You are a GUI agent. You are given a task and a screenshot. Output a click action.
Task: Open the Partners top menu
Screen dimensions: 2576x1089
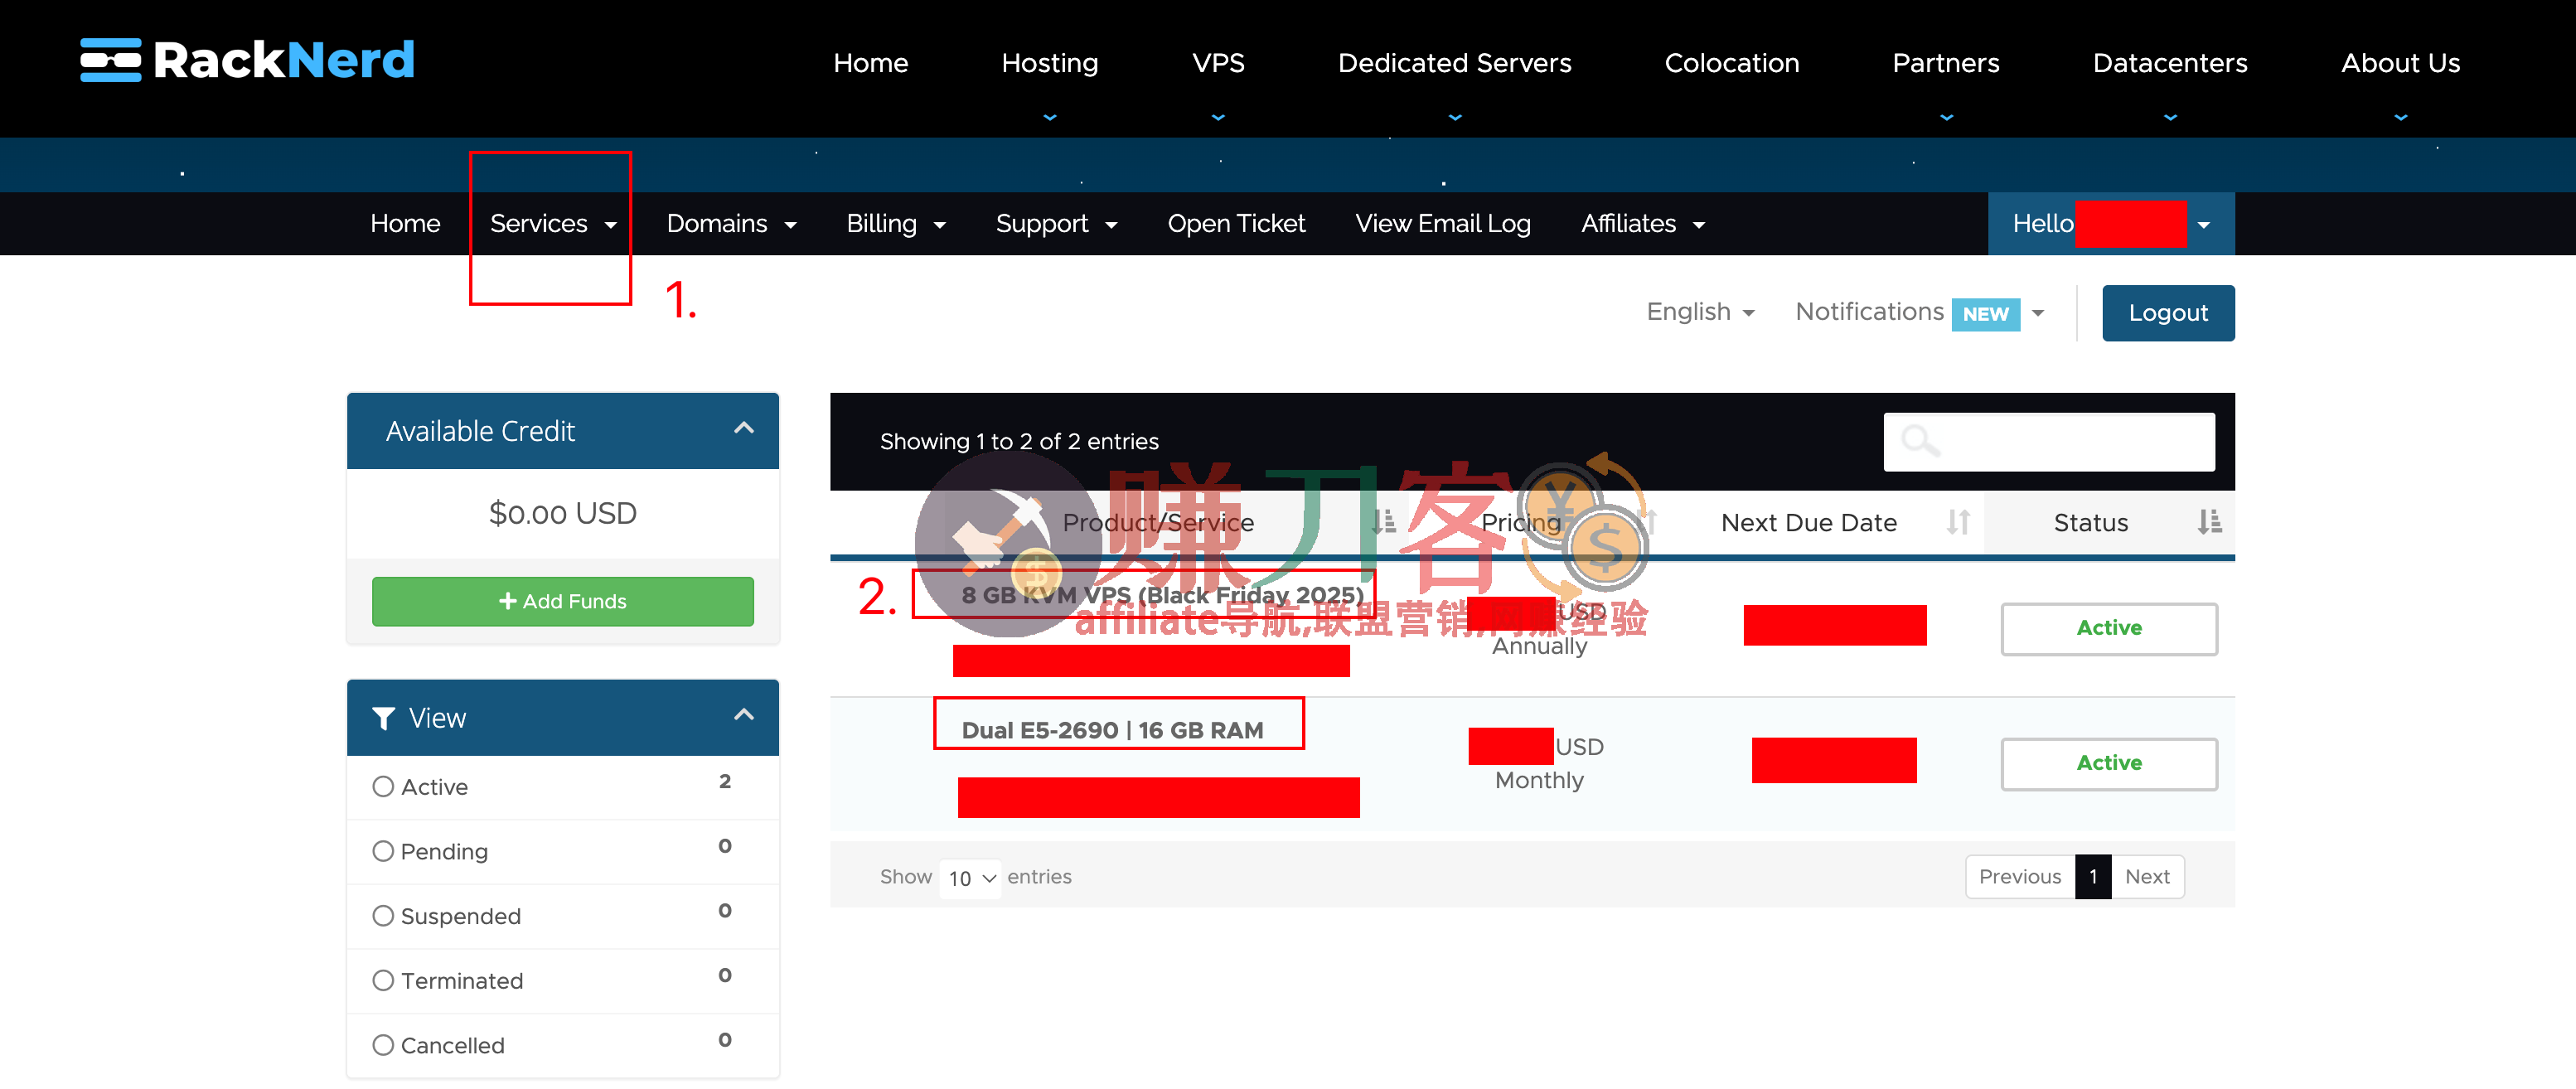coord(1945,63)
